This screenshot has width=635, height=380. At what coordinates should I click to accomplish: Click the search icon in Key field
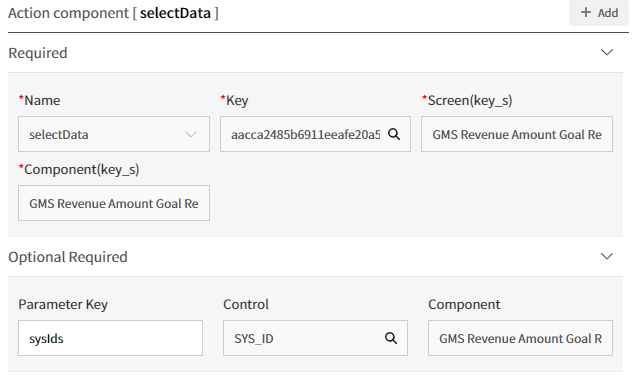point(394,134)
